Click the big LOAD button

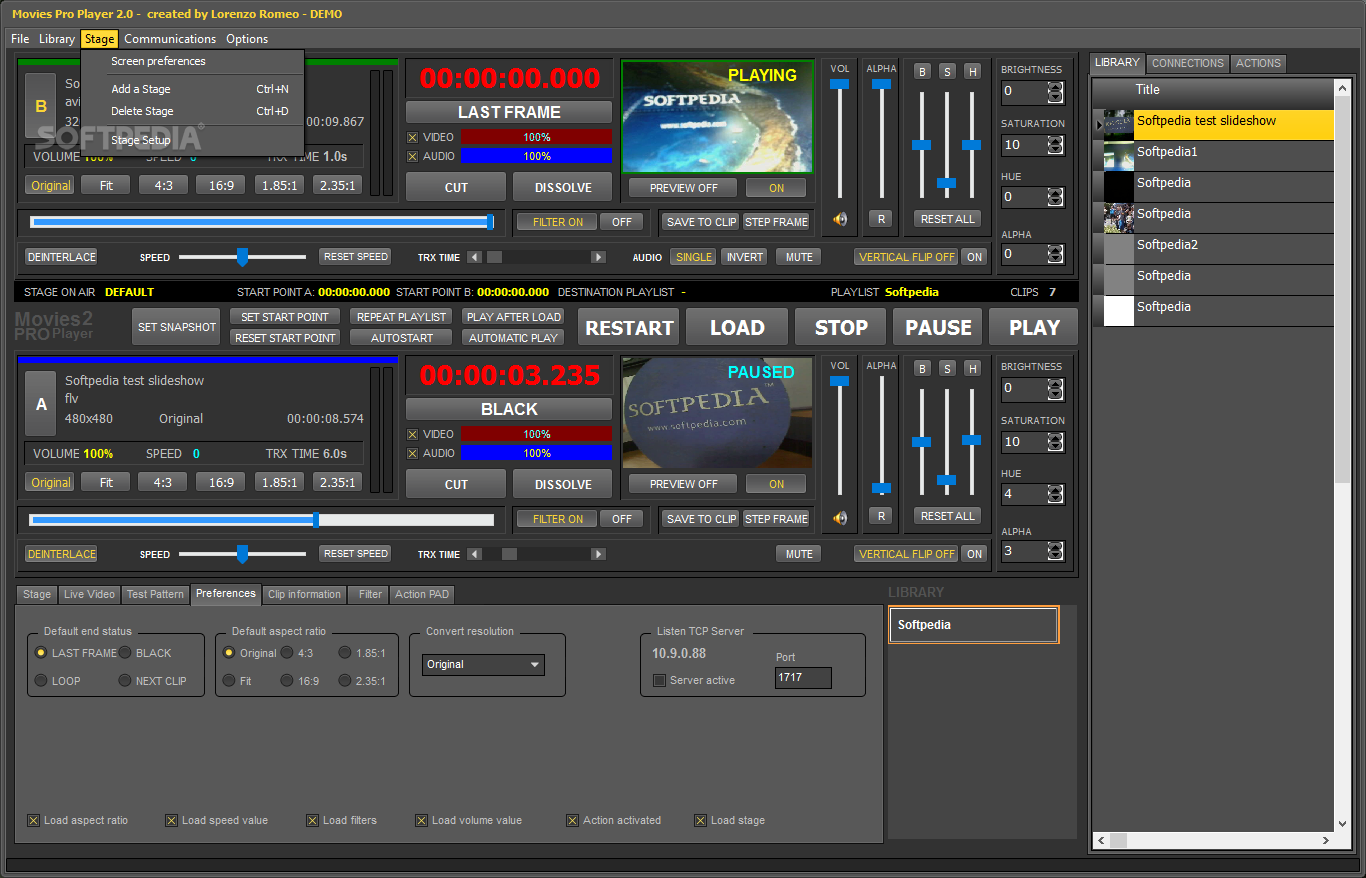[x=737, y=327]
